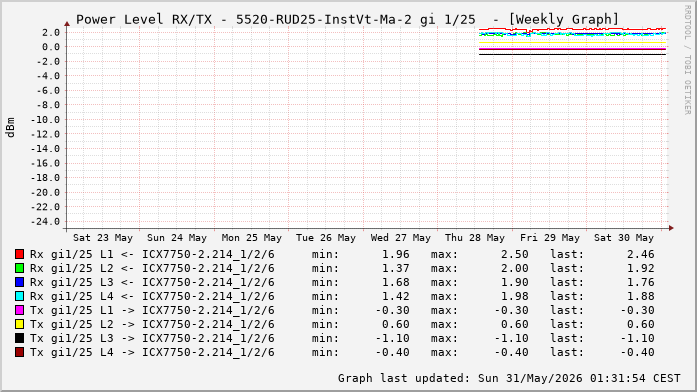
Task: Click the Tx L1 last value -0.30
Action: click(x=637, y=310)
